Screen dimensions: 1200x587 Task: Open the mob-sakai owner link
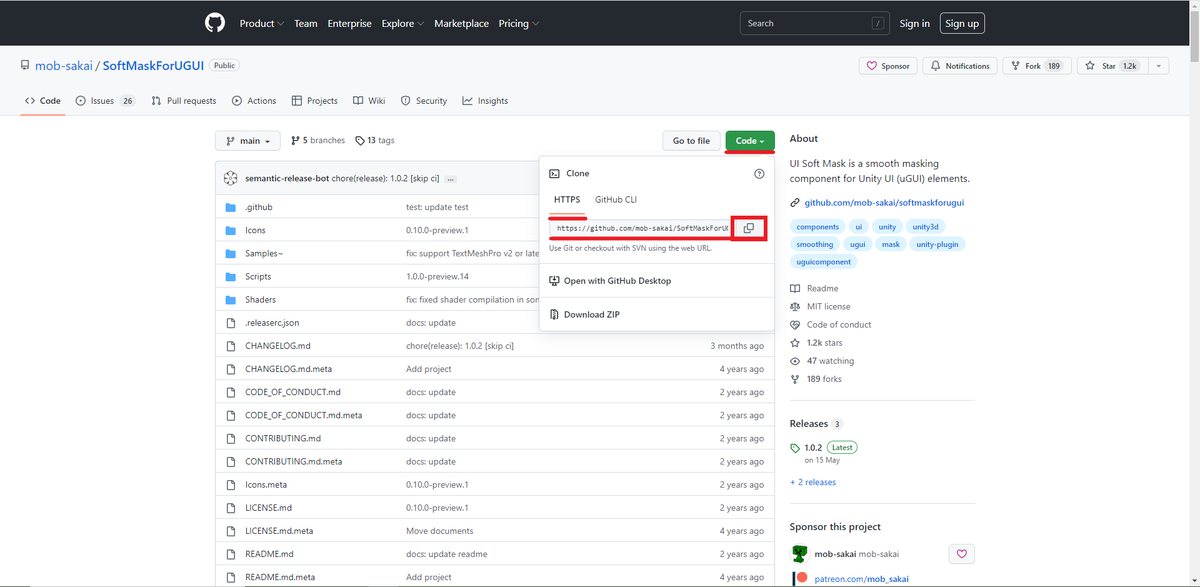click(63, 66)
